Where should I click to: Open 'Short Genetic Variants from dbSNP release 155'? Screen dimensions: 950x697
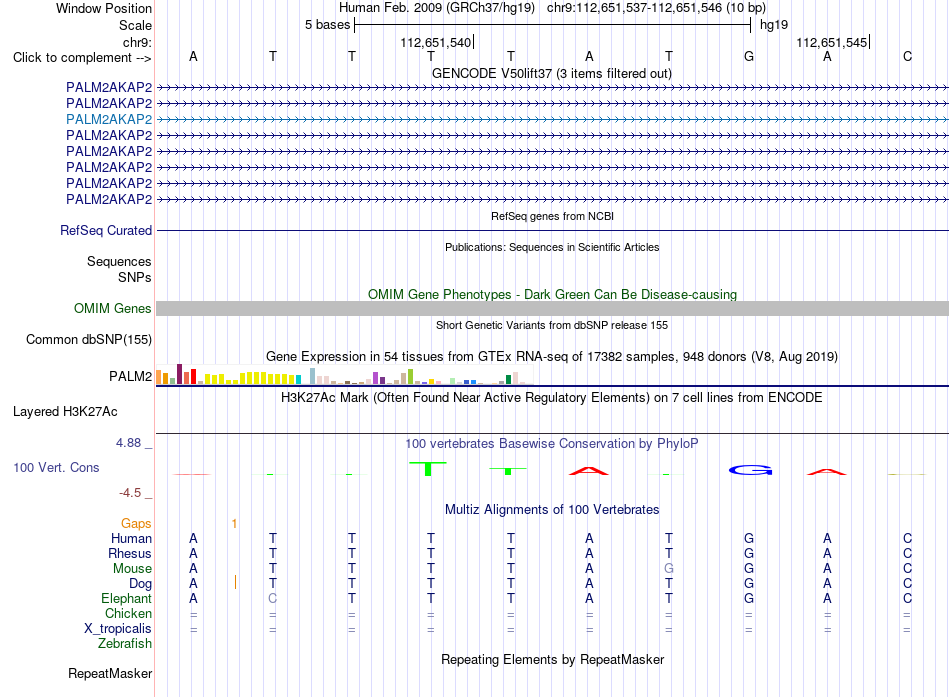pyautogui.click(x=552, y=325)
